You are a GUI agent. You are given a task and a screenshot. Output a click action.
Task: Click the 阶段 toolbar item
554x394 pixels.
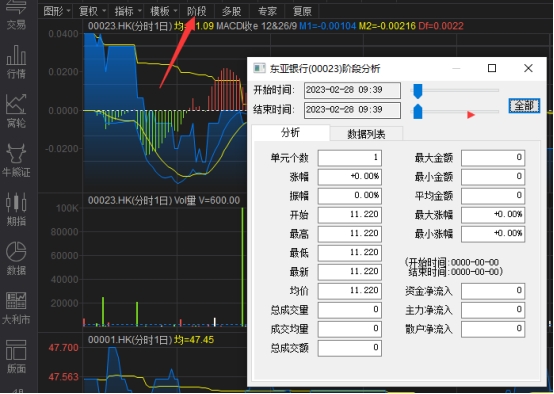196,11
